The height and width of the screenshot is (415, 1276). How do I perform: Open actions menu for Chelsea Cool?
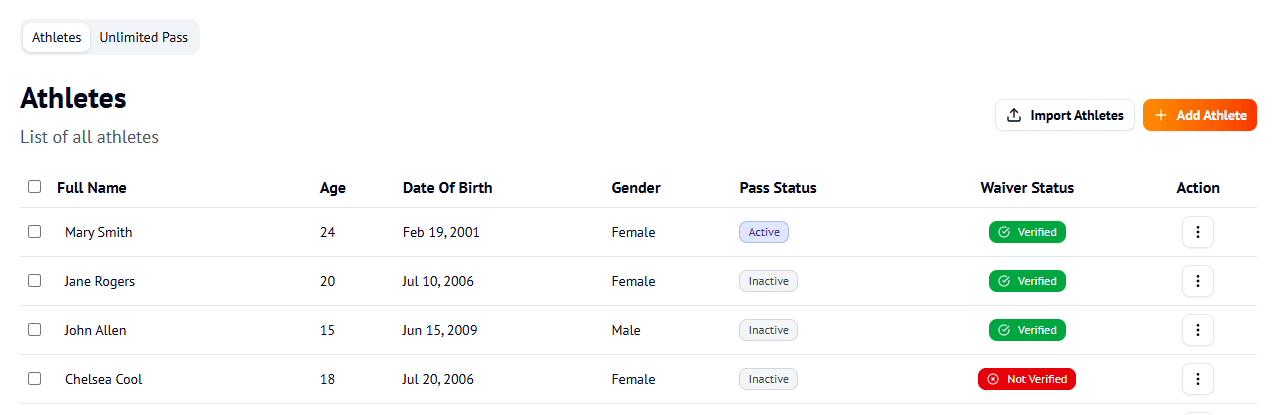pyautogui.click(x=1197, y=379)
